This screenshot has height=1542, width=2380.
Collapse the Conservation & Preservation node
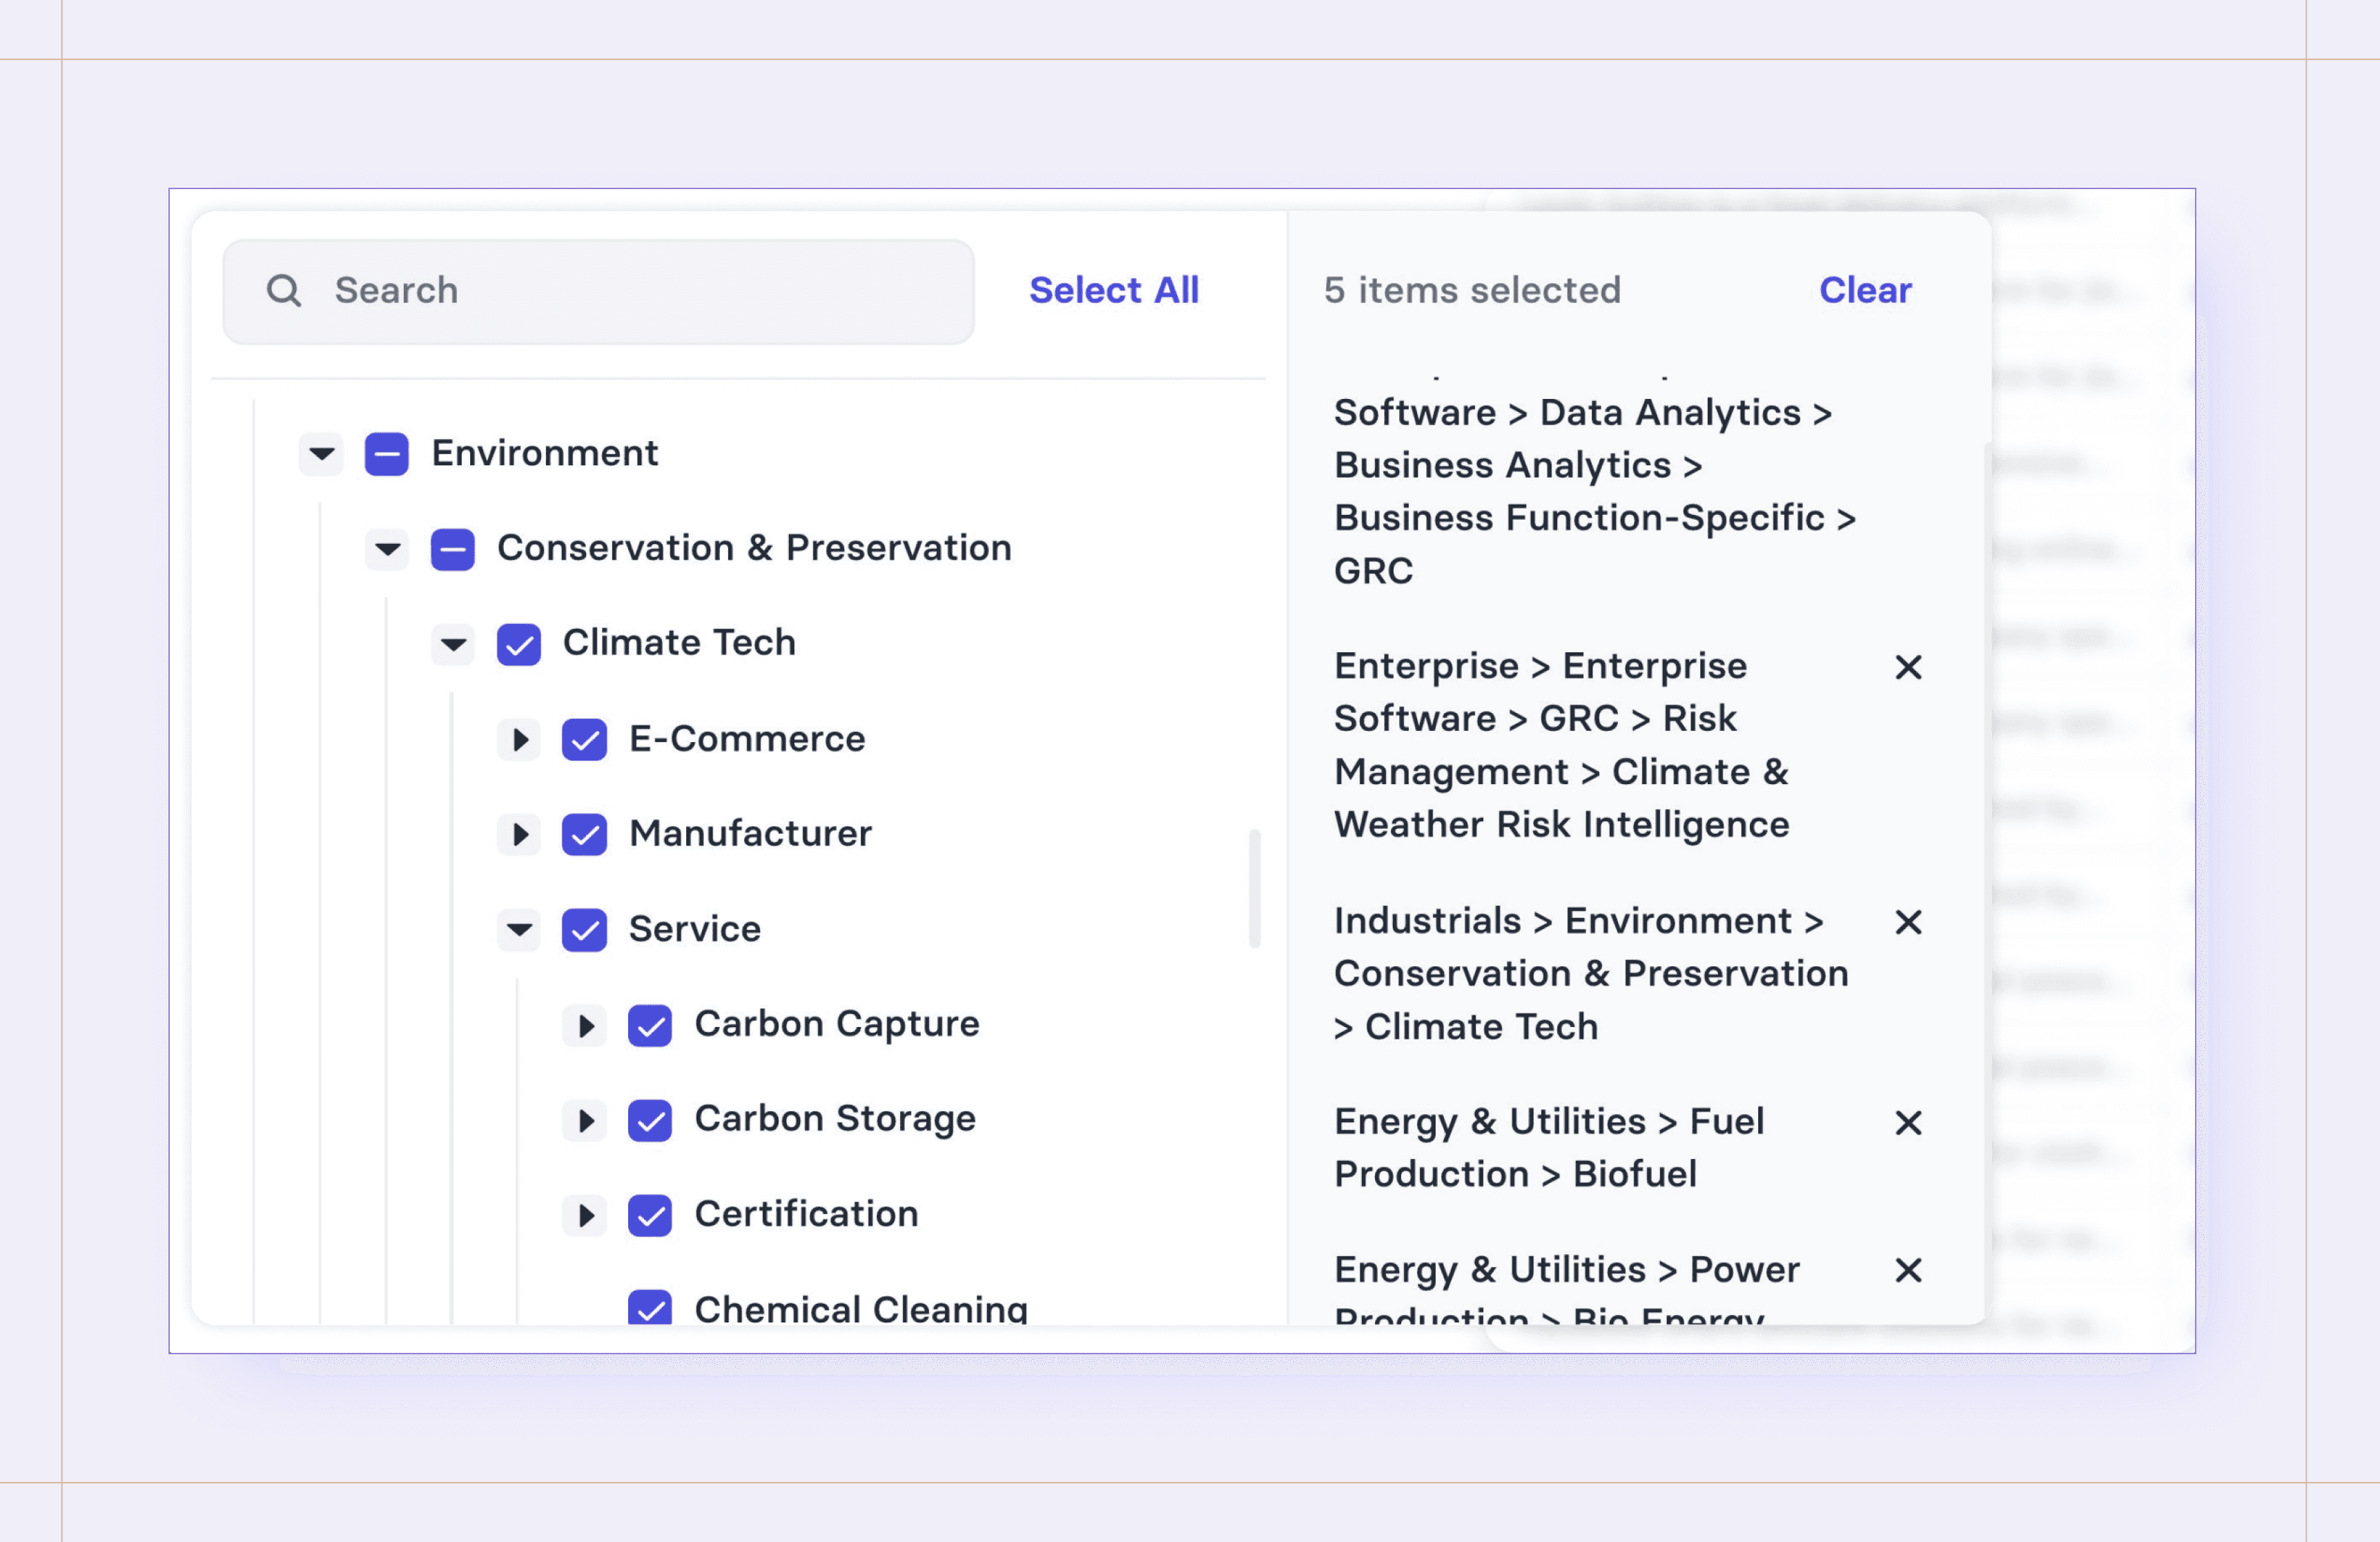tap(387, 549)
